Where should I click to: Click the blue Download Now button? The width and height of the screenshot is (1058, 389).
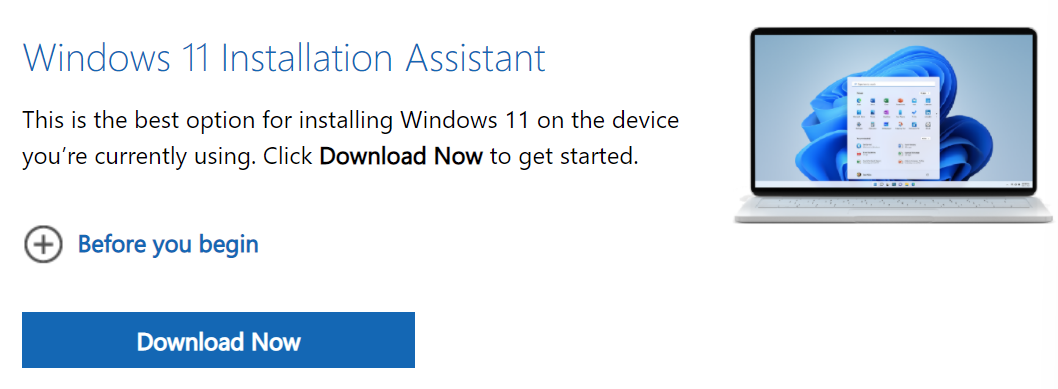[x=218, y=340]
